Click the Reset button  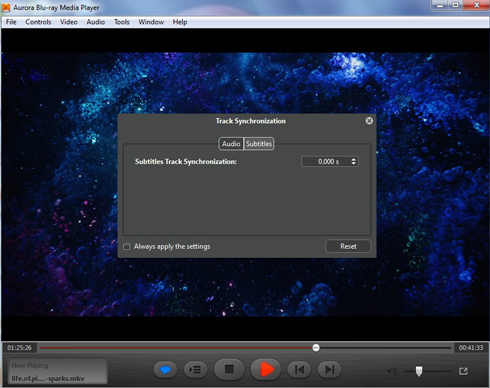[348, 246]
